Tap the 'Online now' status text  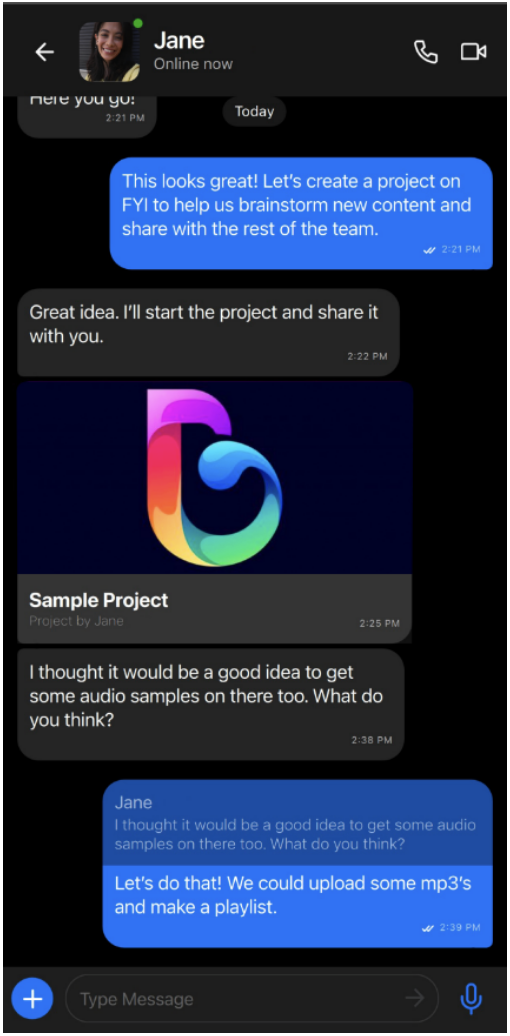(x=193, y=64)
